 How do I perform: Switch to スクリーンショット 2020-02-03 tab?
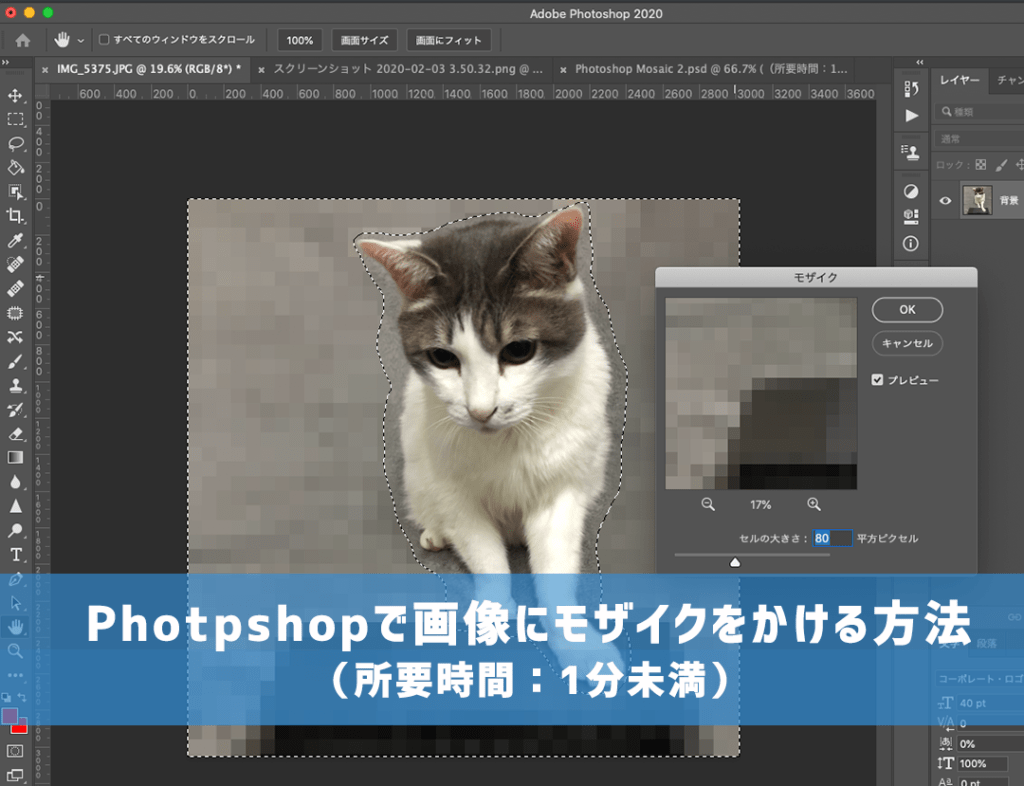(408, 69)
